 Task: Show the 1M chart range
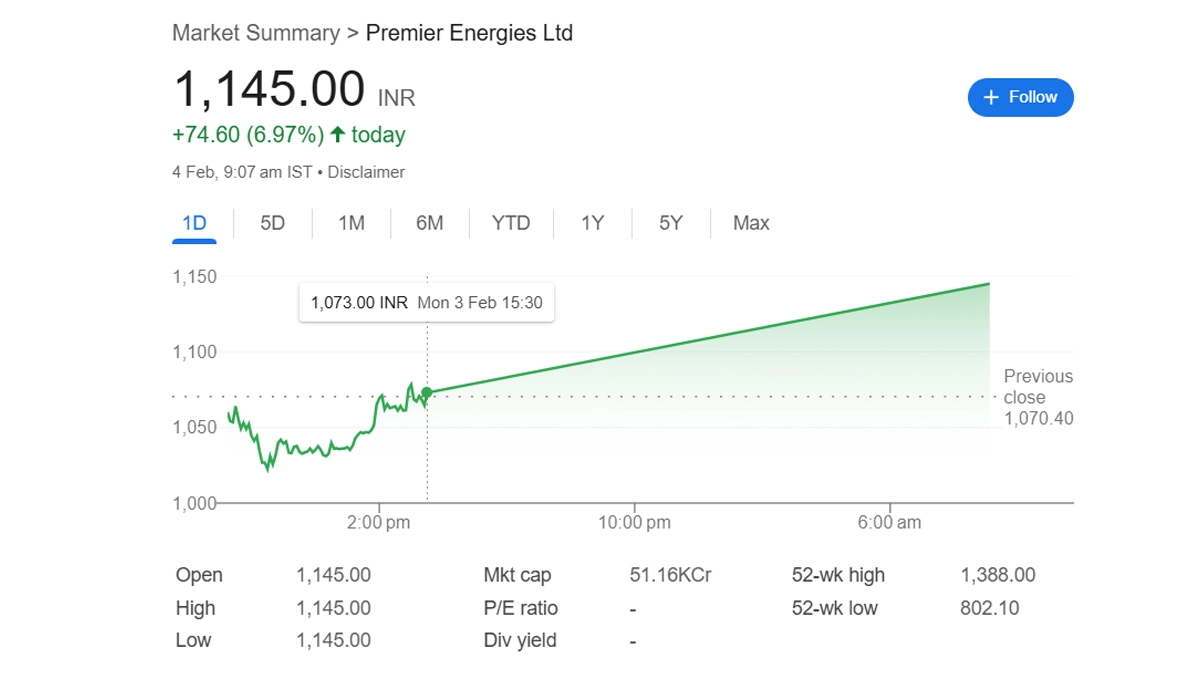point(351,223)
